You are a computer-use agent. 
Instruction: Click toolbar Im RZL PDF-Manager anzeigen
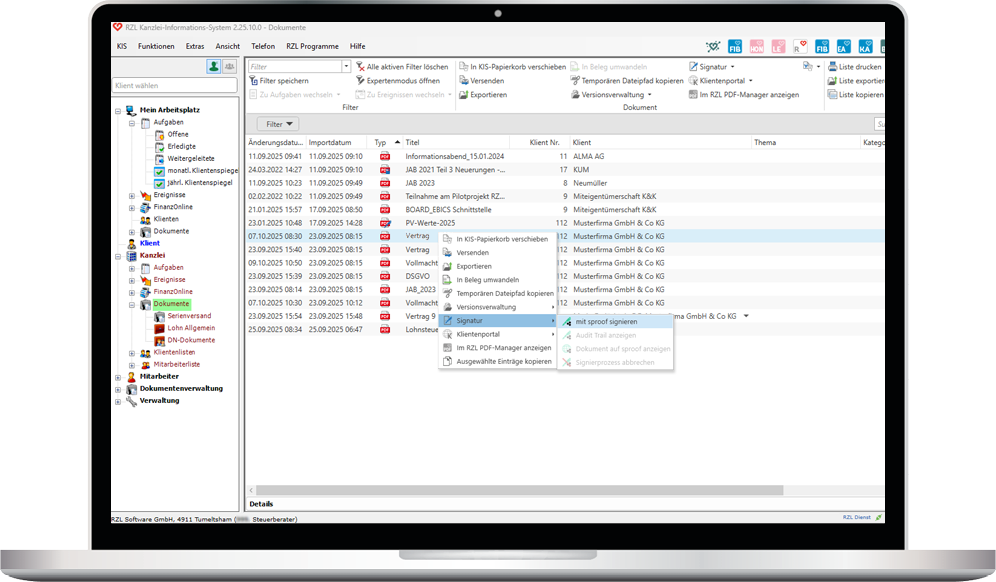pos(744,95)
